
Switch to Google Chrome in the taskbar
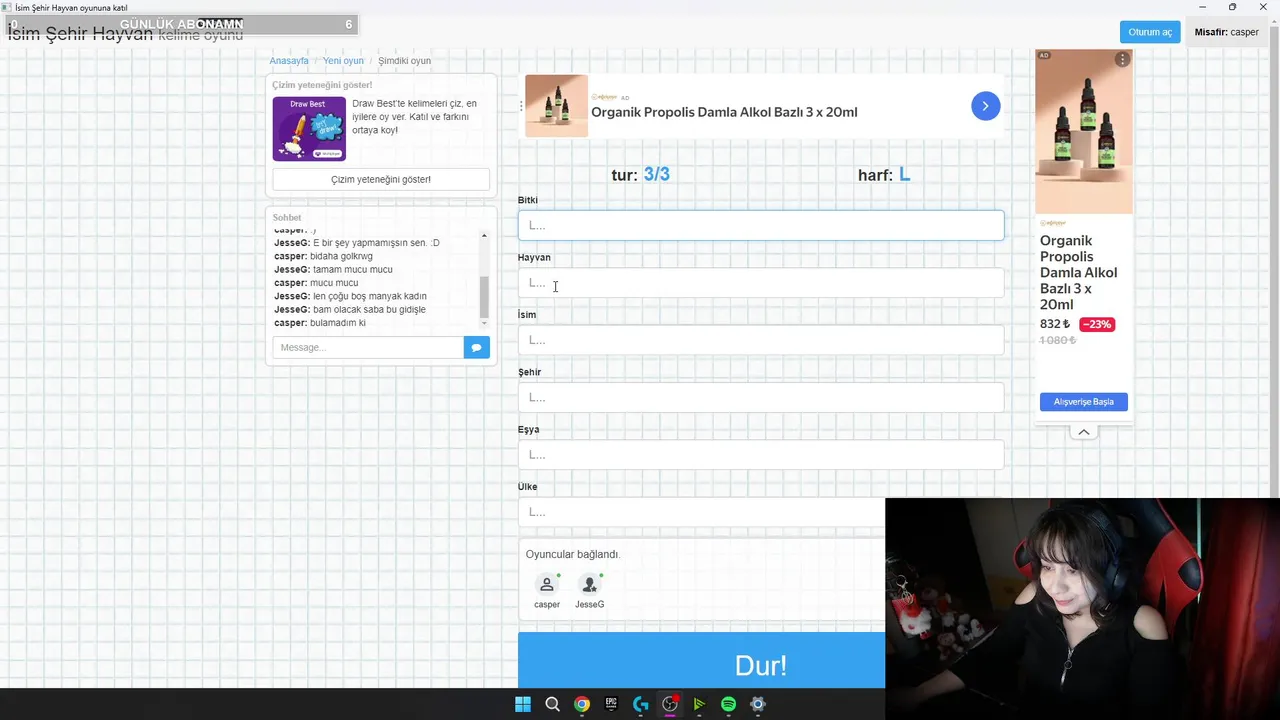tap(581, 704)
